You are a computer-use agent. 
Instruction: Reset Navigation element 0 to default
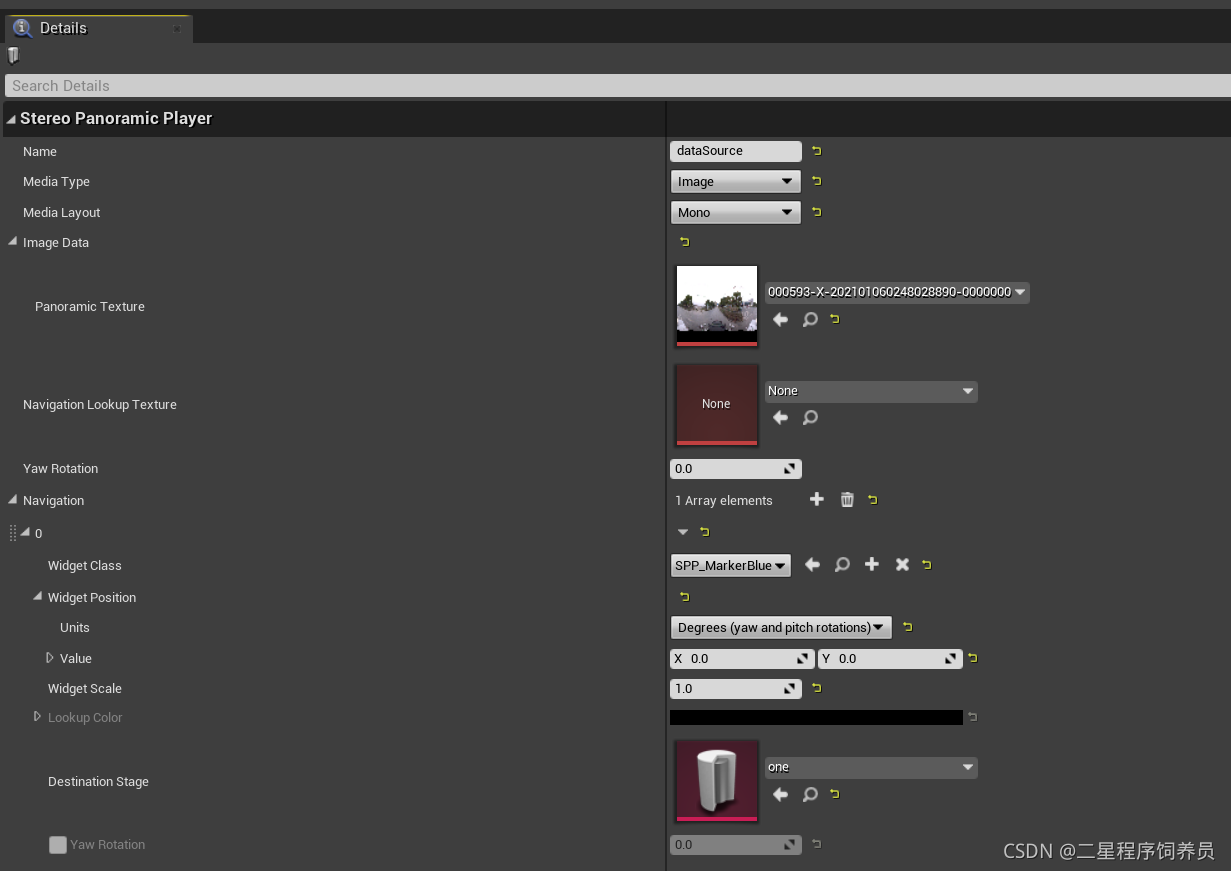point(704,532)
